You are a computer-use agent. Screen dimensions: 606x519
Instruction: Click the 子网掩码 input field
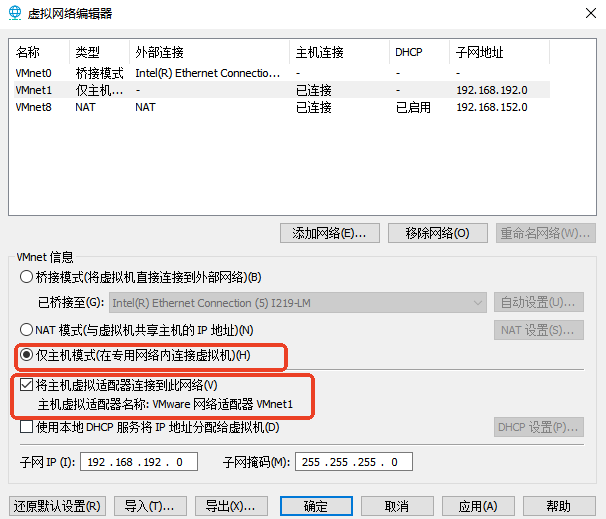click(x=352, y=462)
